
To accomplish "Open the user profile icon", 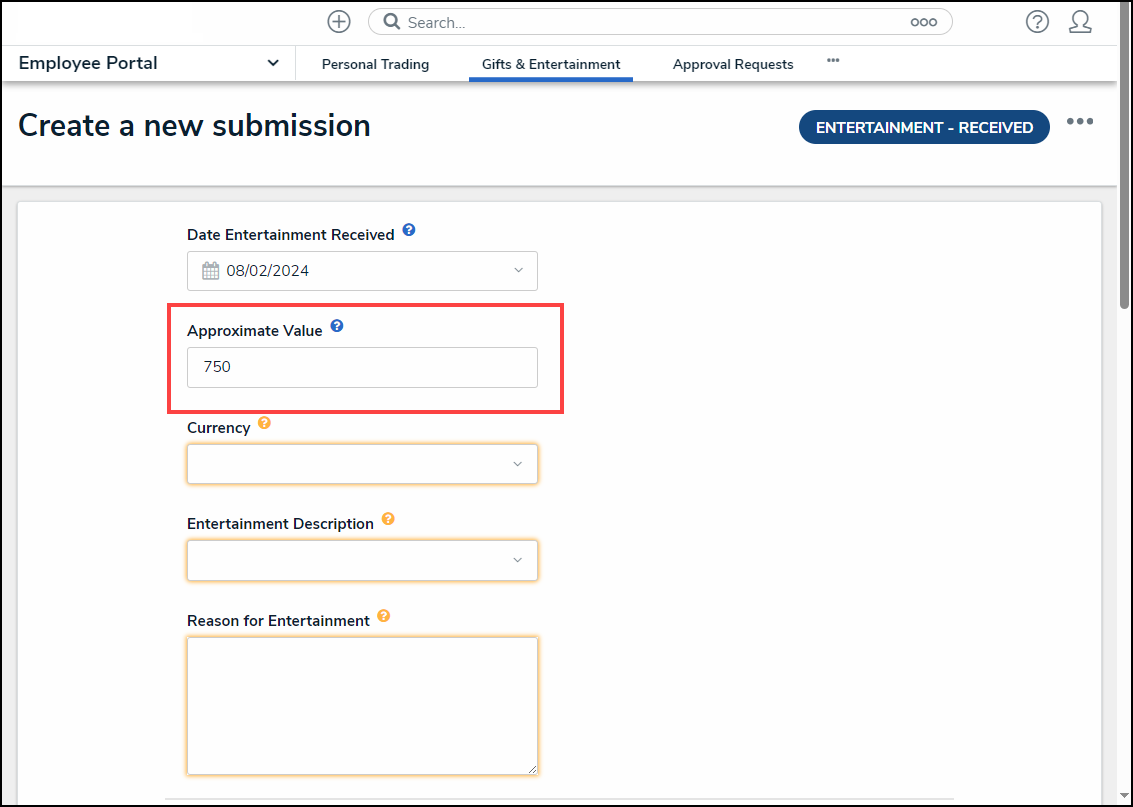I will [x=1080, y=22].
